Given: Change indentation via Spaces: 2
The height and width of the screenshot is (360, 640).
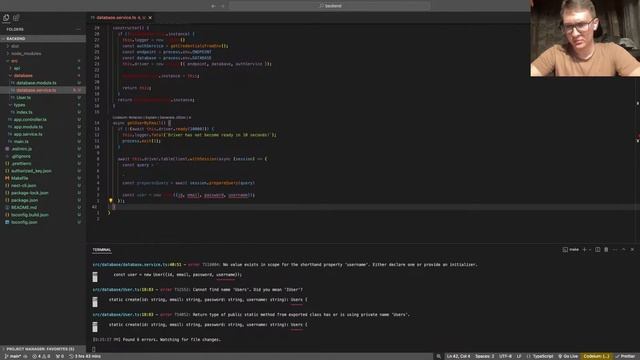Looking at the screenshot, I should pyautogui.click(x=484, y=356).
